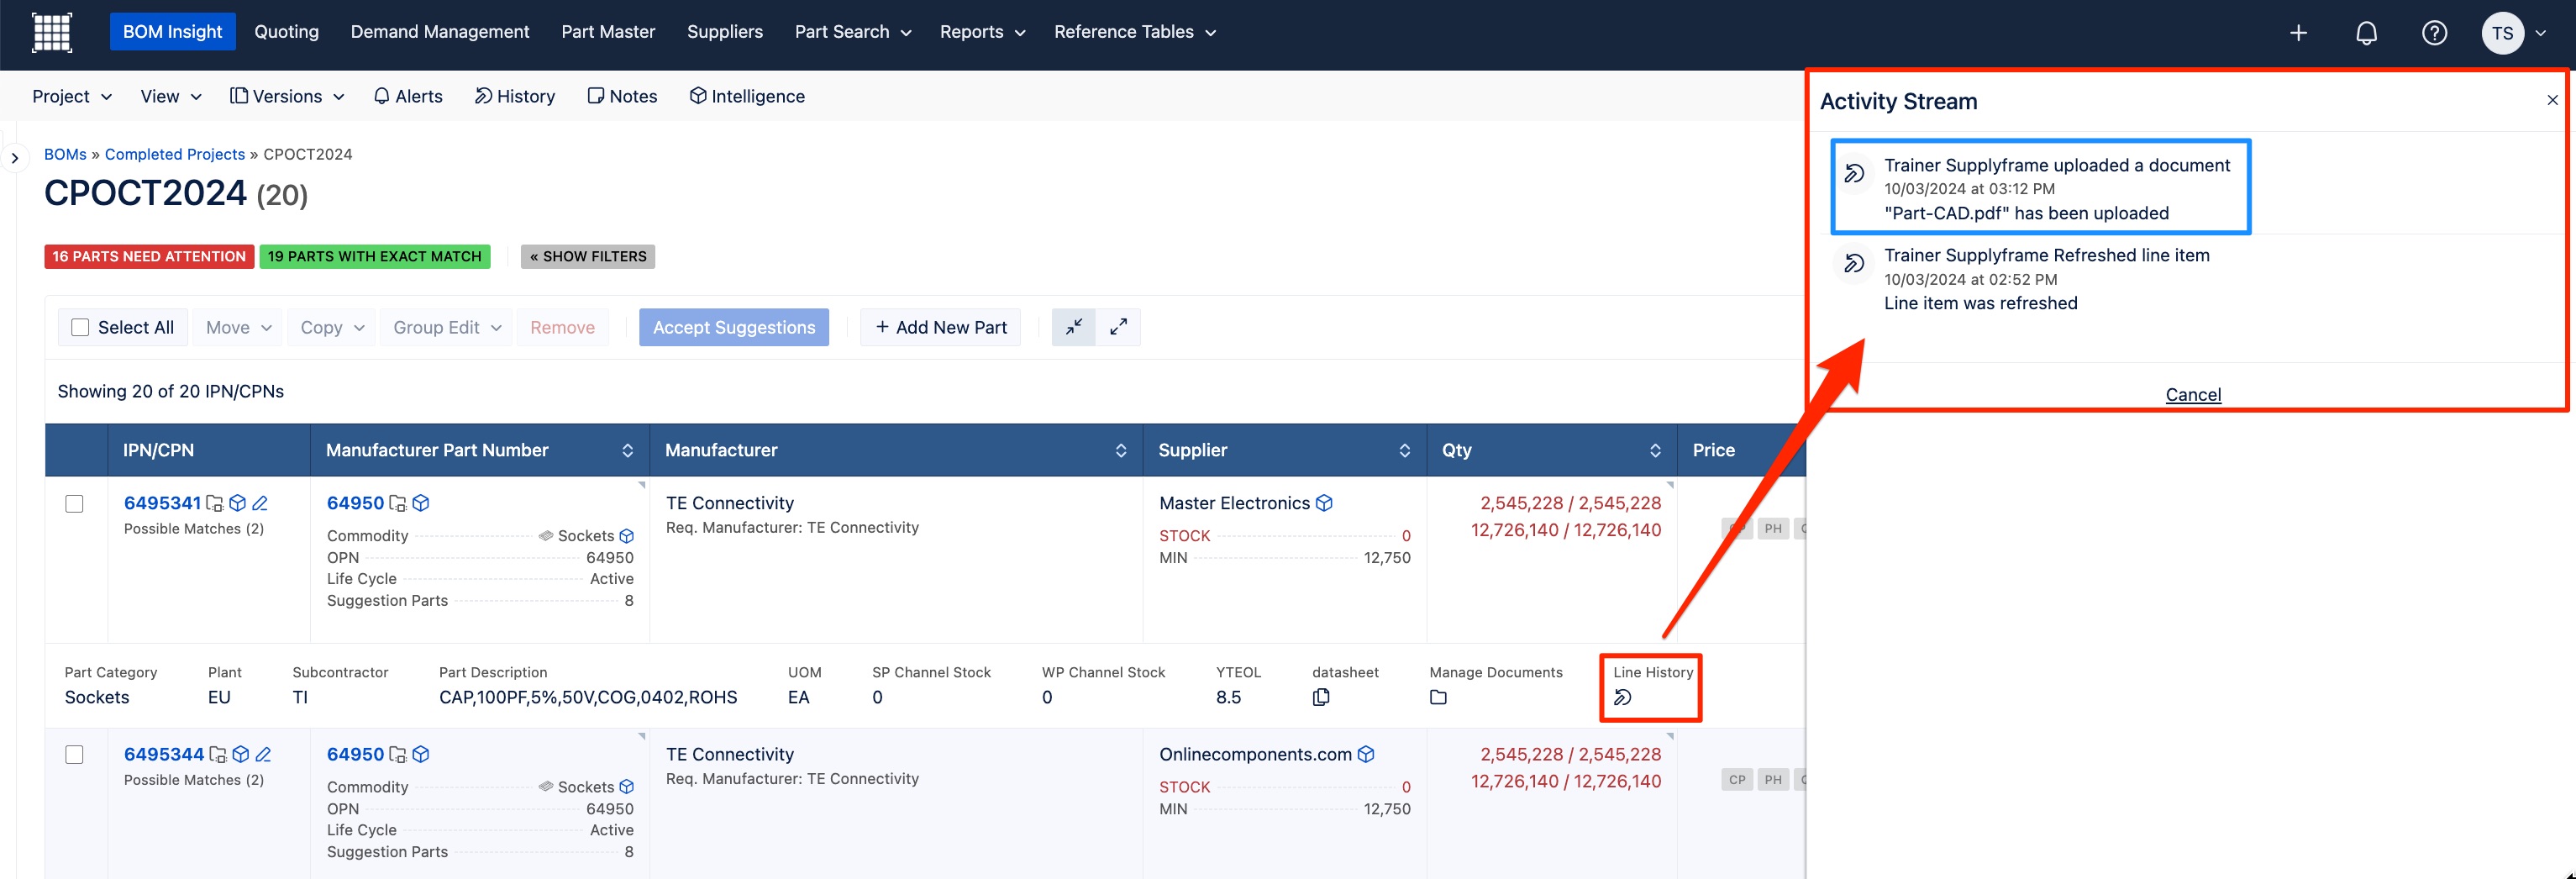Image resolution: width=2576 pixels, height=879 pixels.
Task: Click cube icon next to 64950 in first row
Action: 421,503
